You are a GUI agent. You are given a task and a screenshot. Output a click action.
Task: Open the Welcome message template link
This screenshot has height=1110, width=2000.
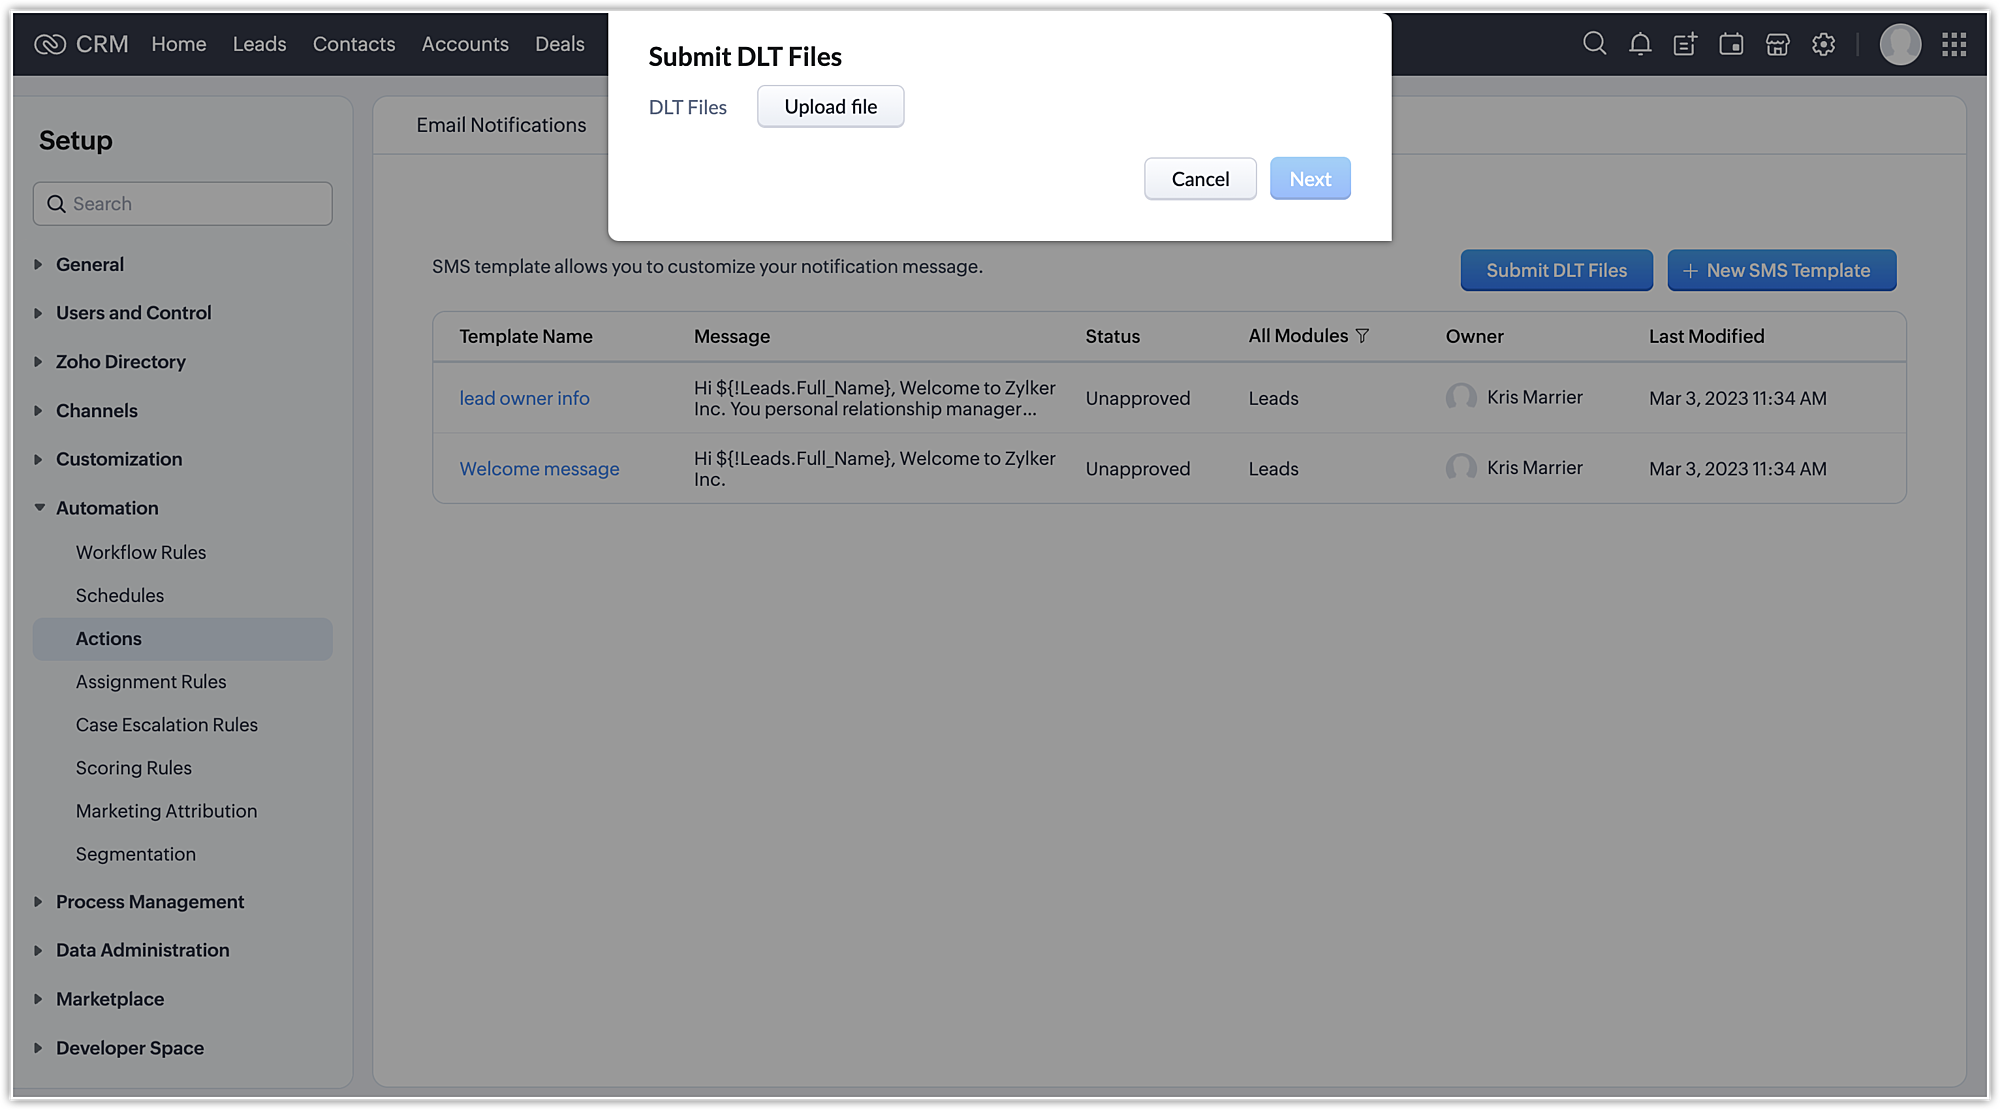539,469
